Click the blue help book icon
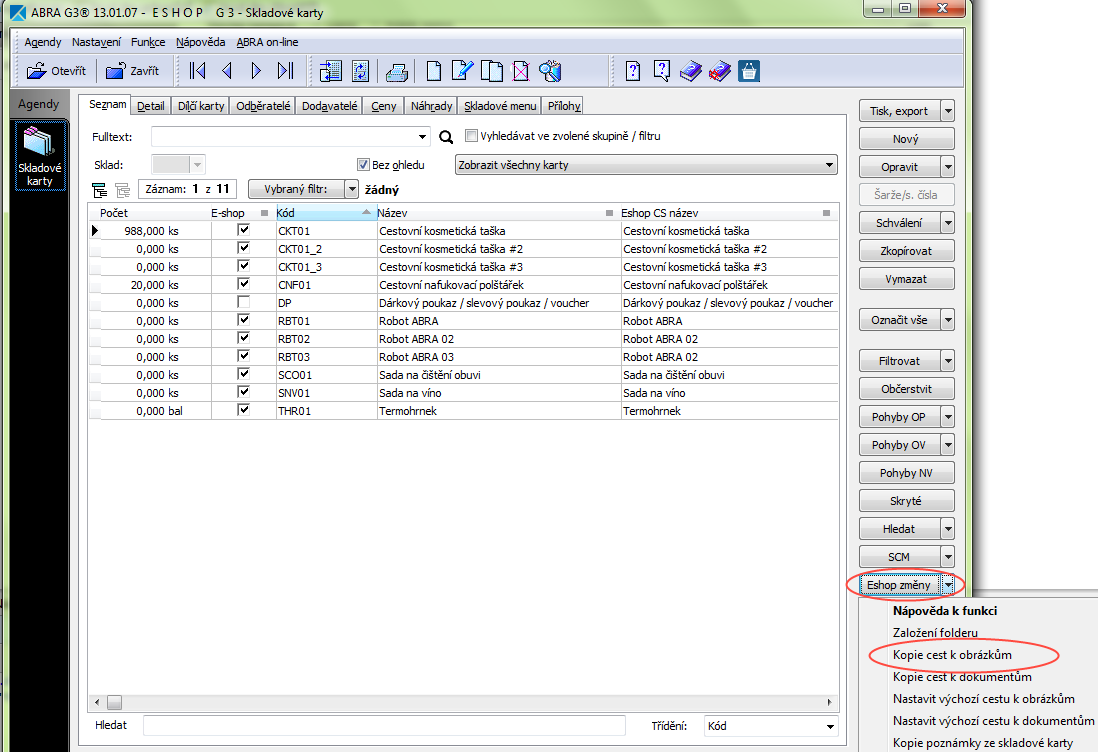The height and width of the screenshot is (752, 1098). pyautogui.click(x=690, y=71)
